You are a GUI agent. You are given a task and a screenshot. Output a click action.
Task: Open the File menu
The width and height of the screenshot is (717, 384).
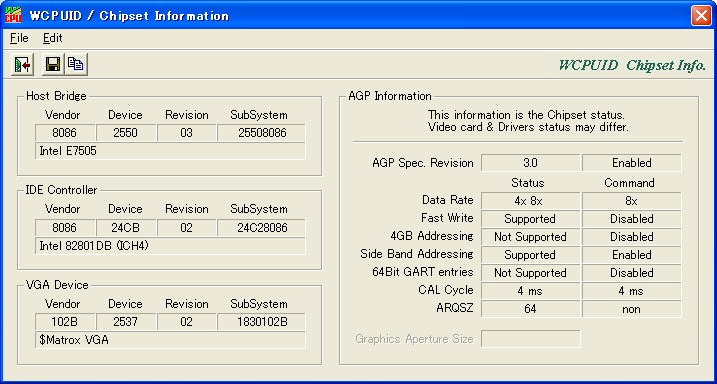pyautogui.click(x=19, y=38)
